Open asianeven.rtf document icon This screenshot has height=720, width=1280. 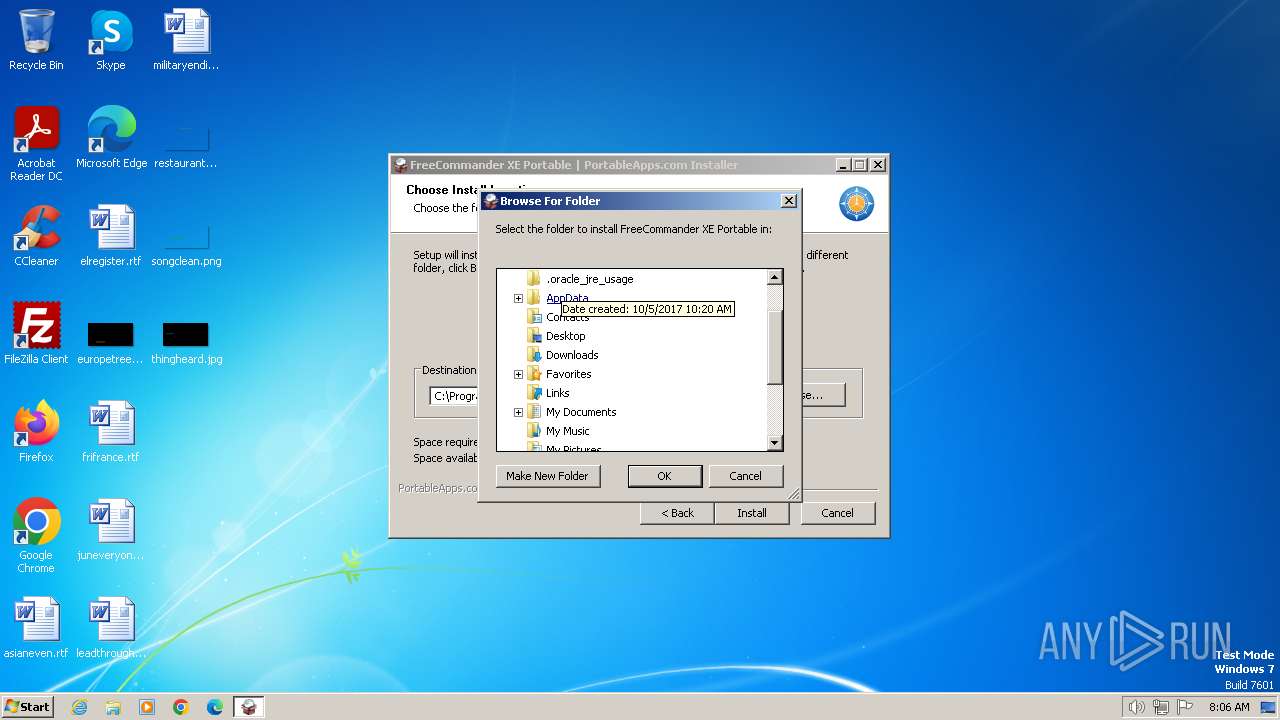coord(36,627)
